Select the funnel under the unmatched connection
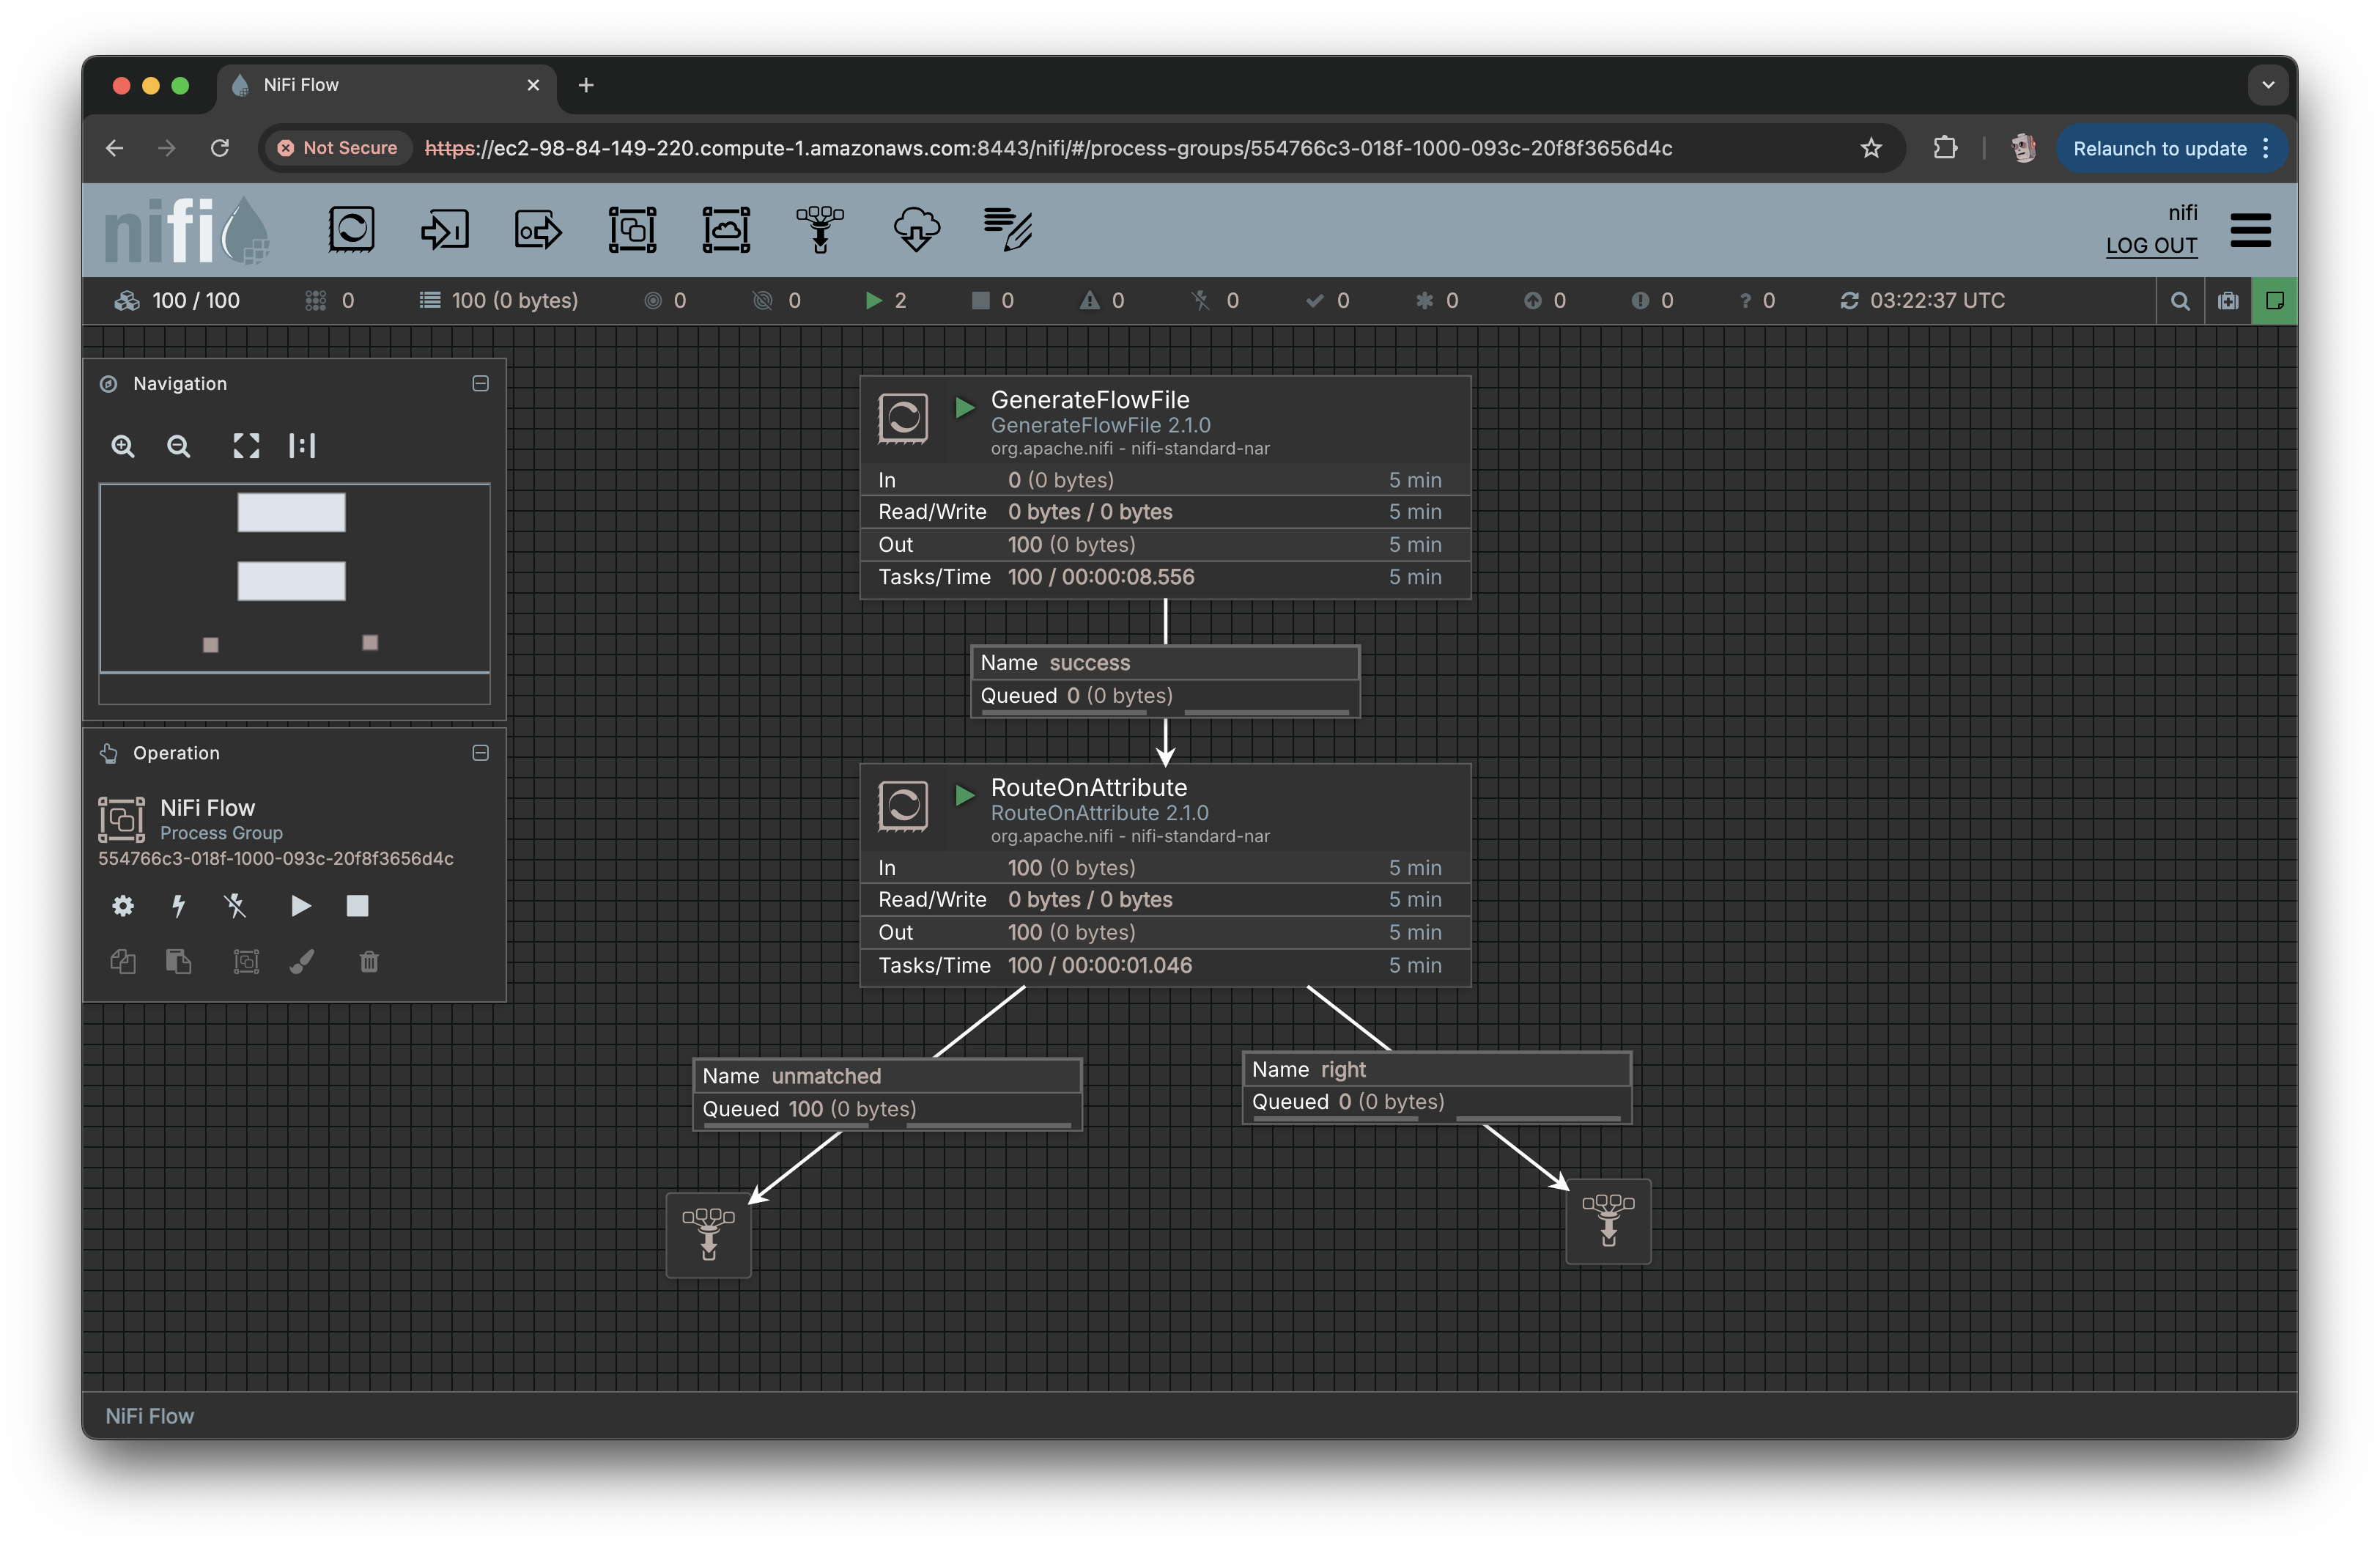 pyautogui.click(x=709, y=1235)
